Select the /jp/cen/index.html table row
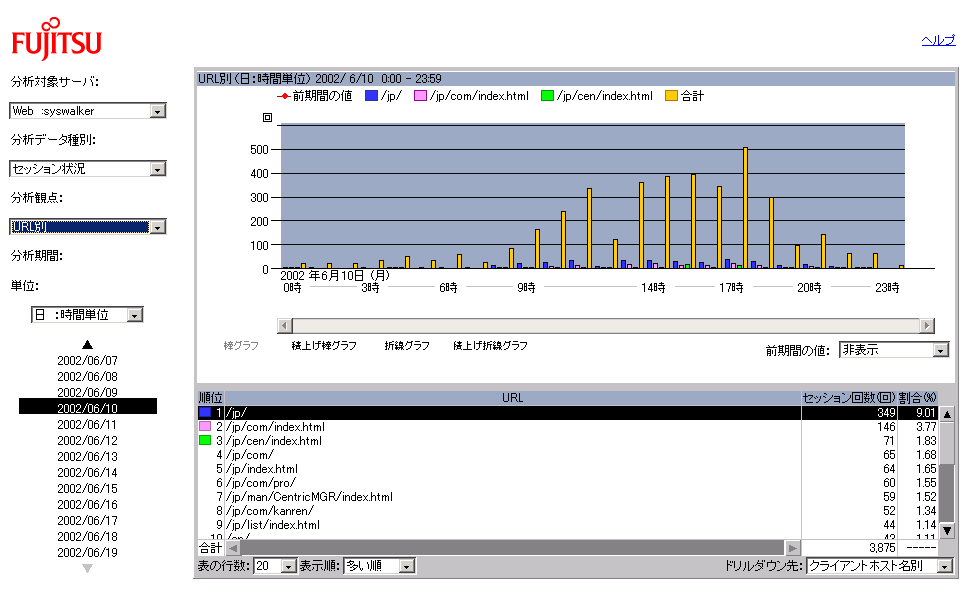The height and width of the screenshot is (604, 967). pyautogui.click(x=567, y=441)
